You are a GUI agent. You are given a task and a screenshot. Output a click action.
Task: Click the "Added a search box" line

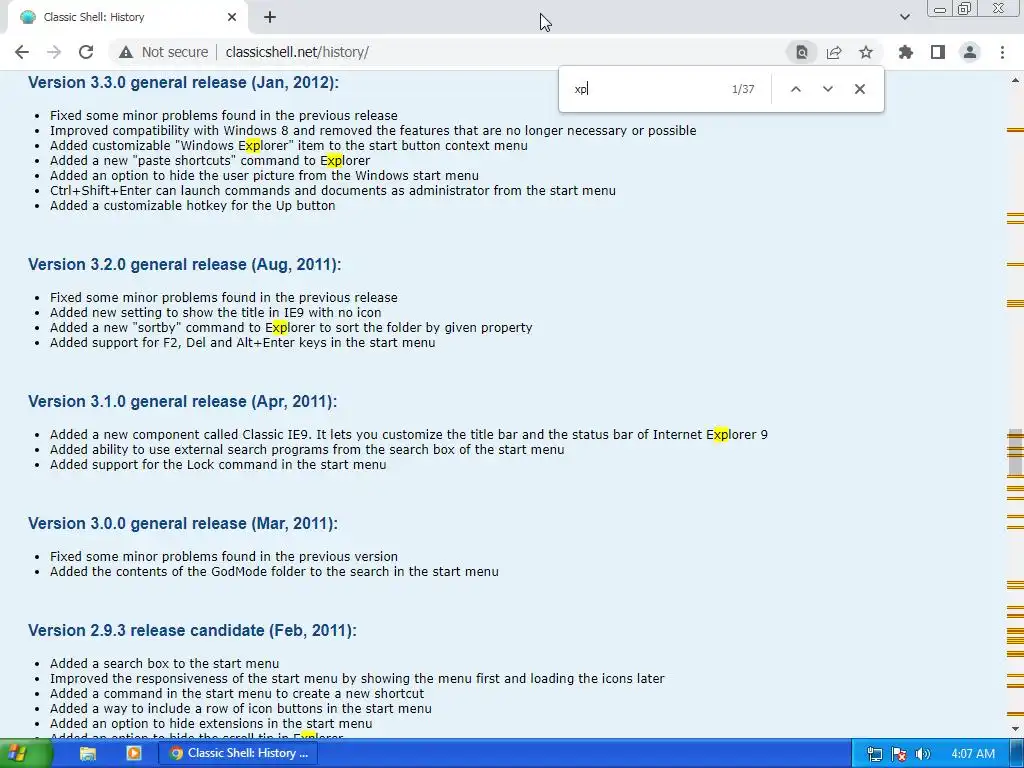pos(165,664)
